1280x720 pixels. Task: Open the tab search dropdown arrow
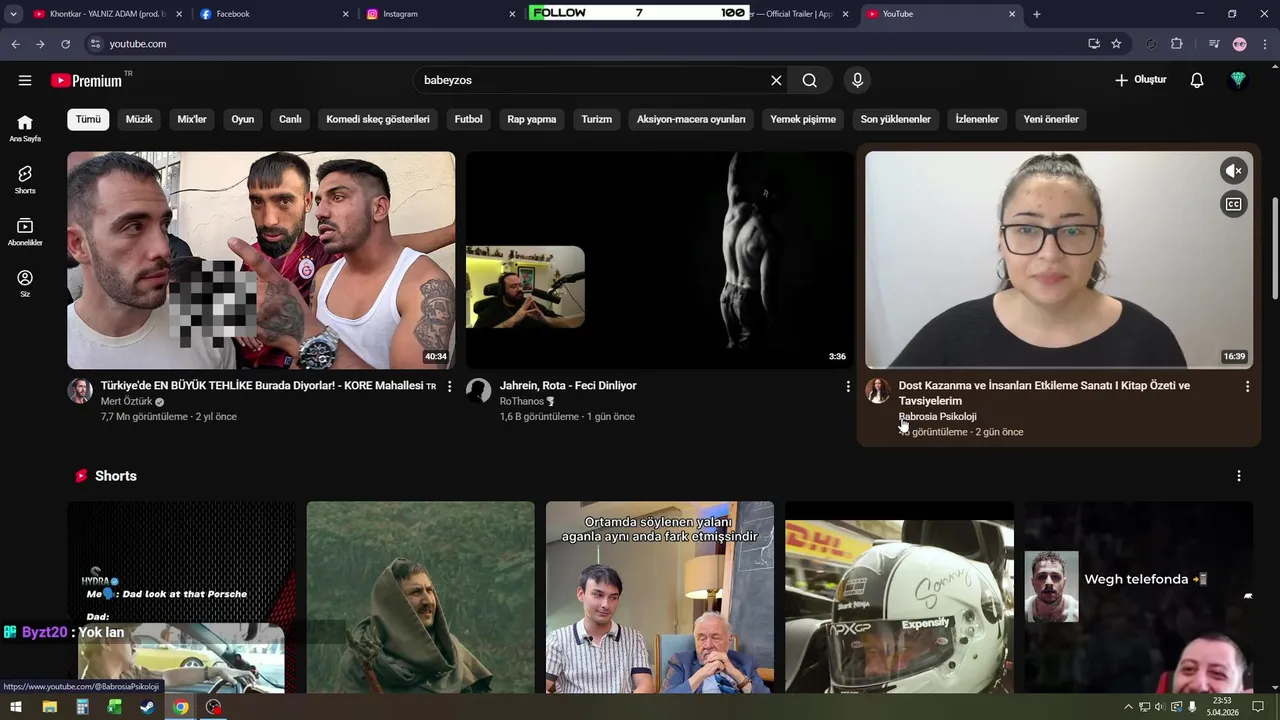coord(14,14)
